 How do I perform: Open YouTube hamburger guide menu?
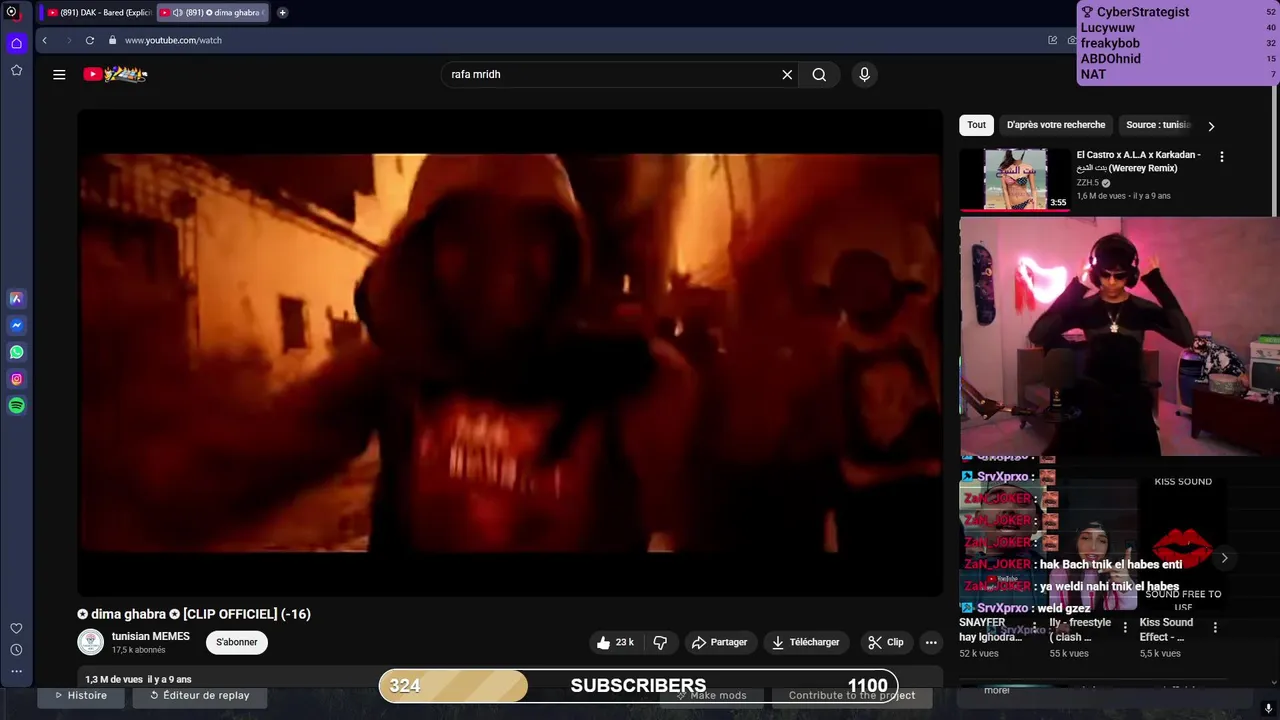[59, 74]
